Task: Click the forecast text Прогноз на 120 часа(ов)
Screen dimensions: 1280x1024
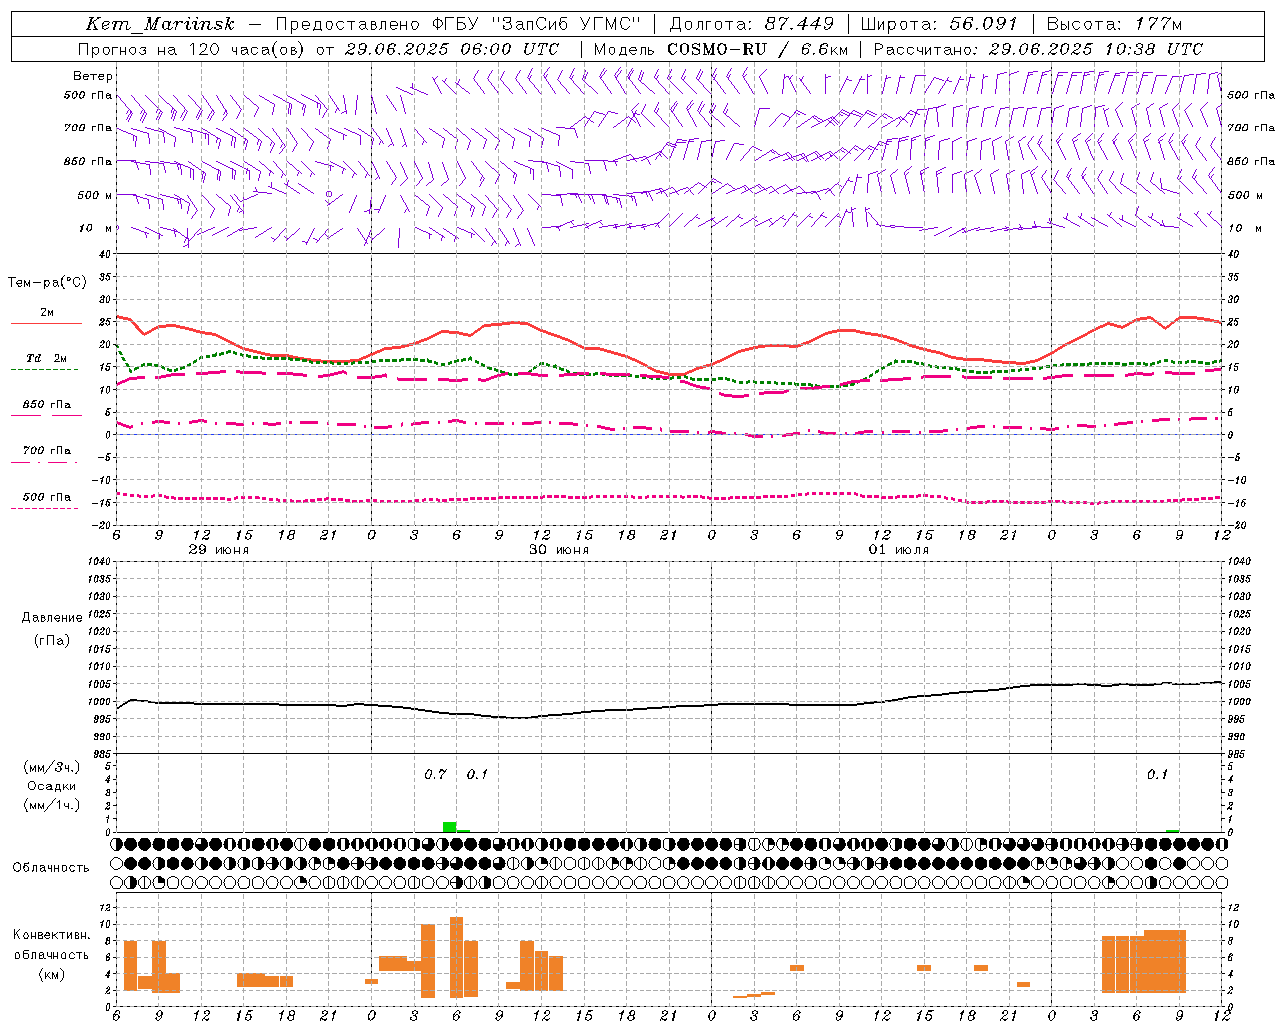Action: (192, 49)
